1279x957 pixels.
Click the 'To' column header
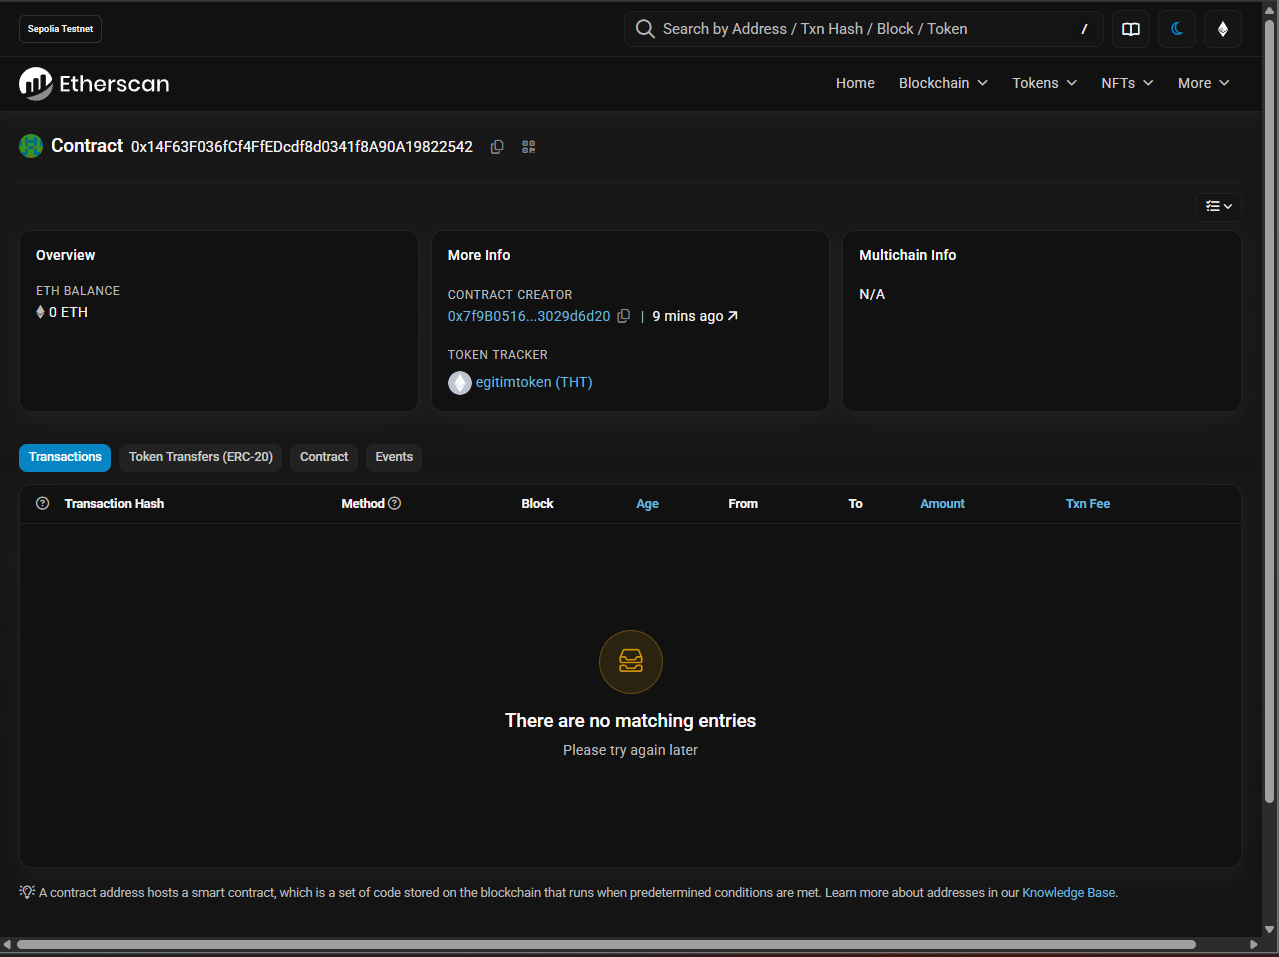click(855, 504)
